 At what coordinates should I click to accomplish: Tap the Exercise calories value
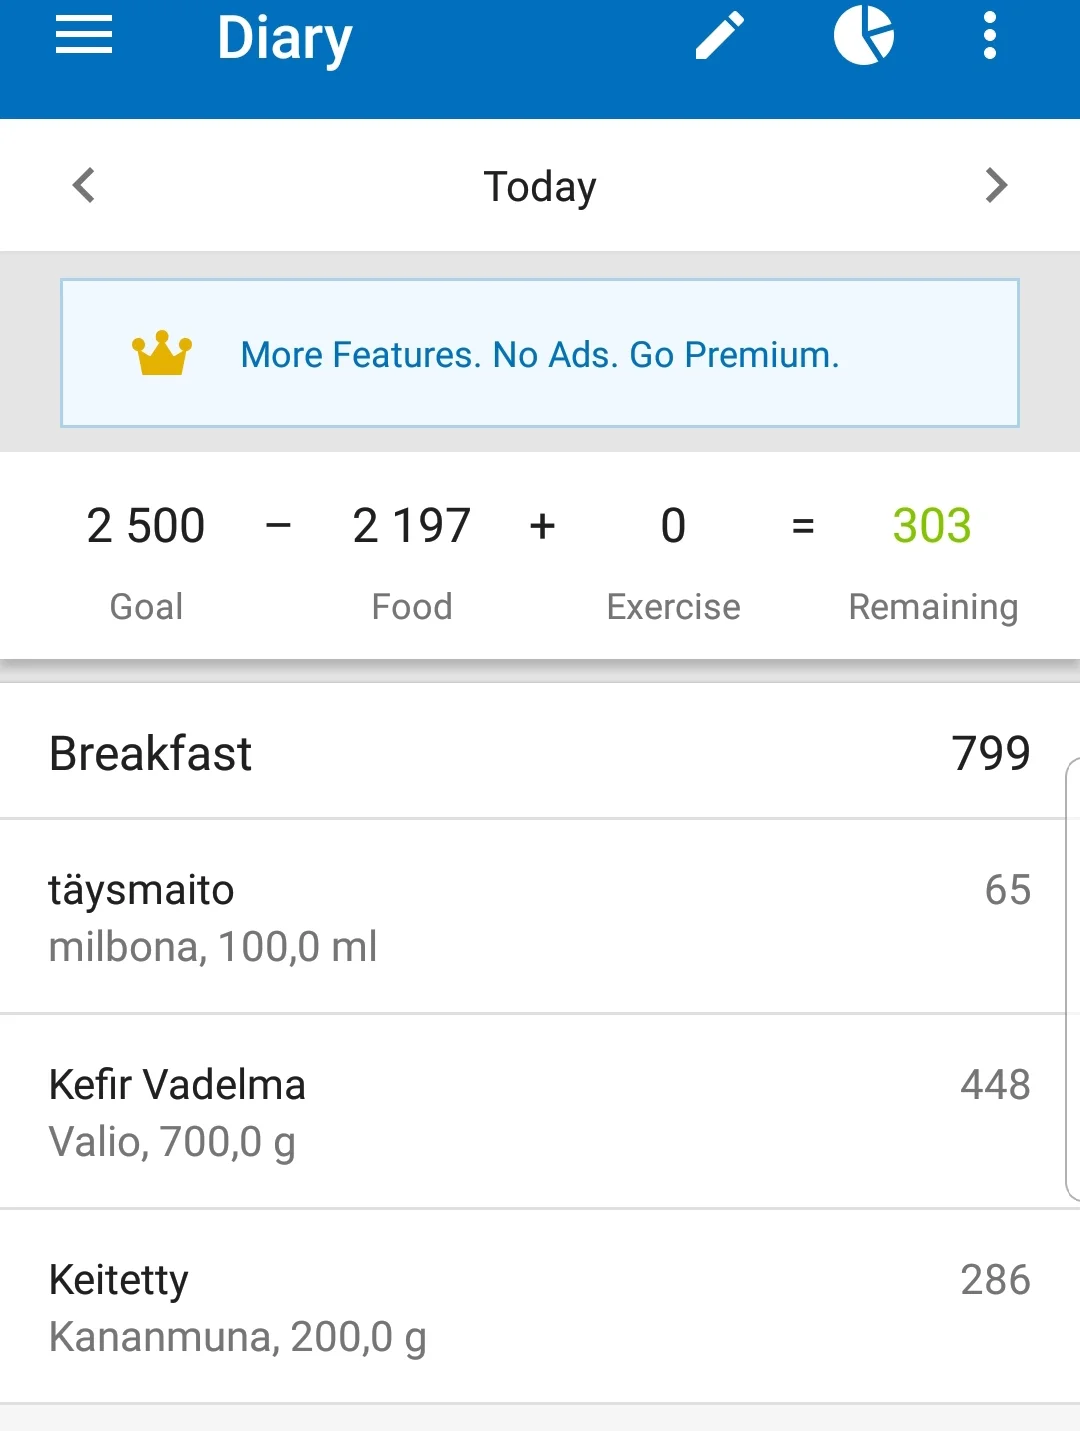(673, 526)
